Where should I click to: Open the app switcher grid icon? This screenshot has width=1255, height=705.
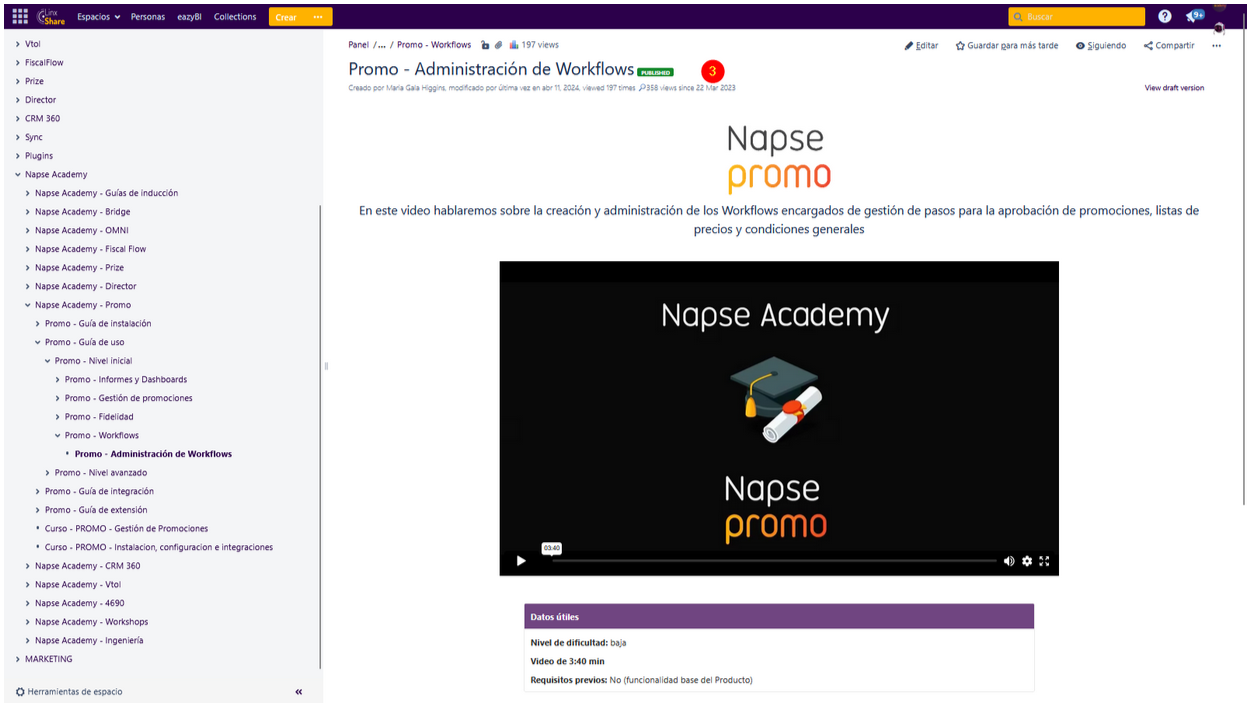coord(20,16)
